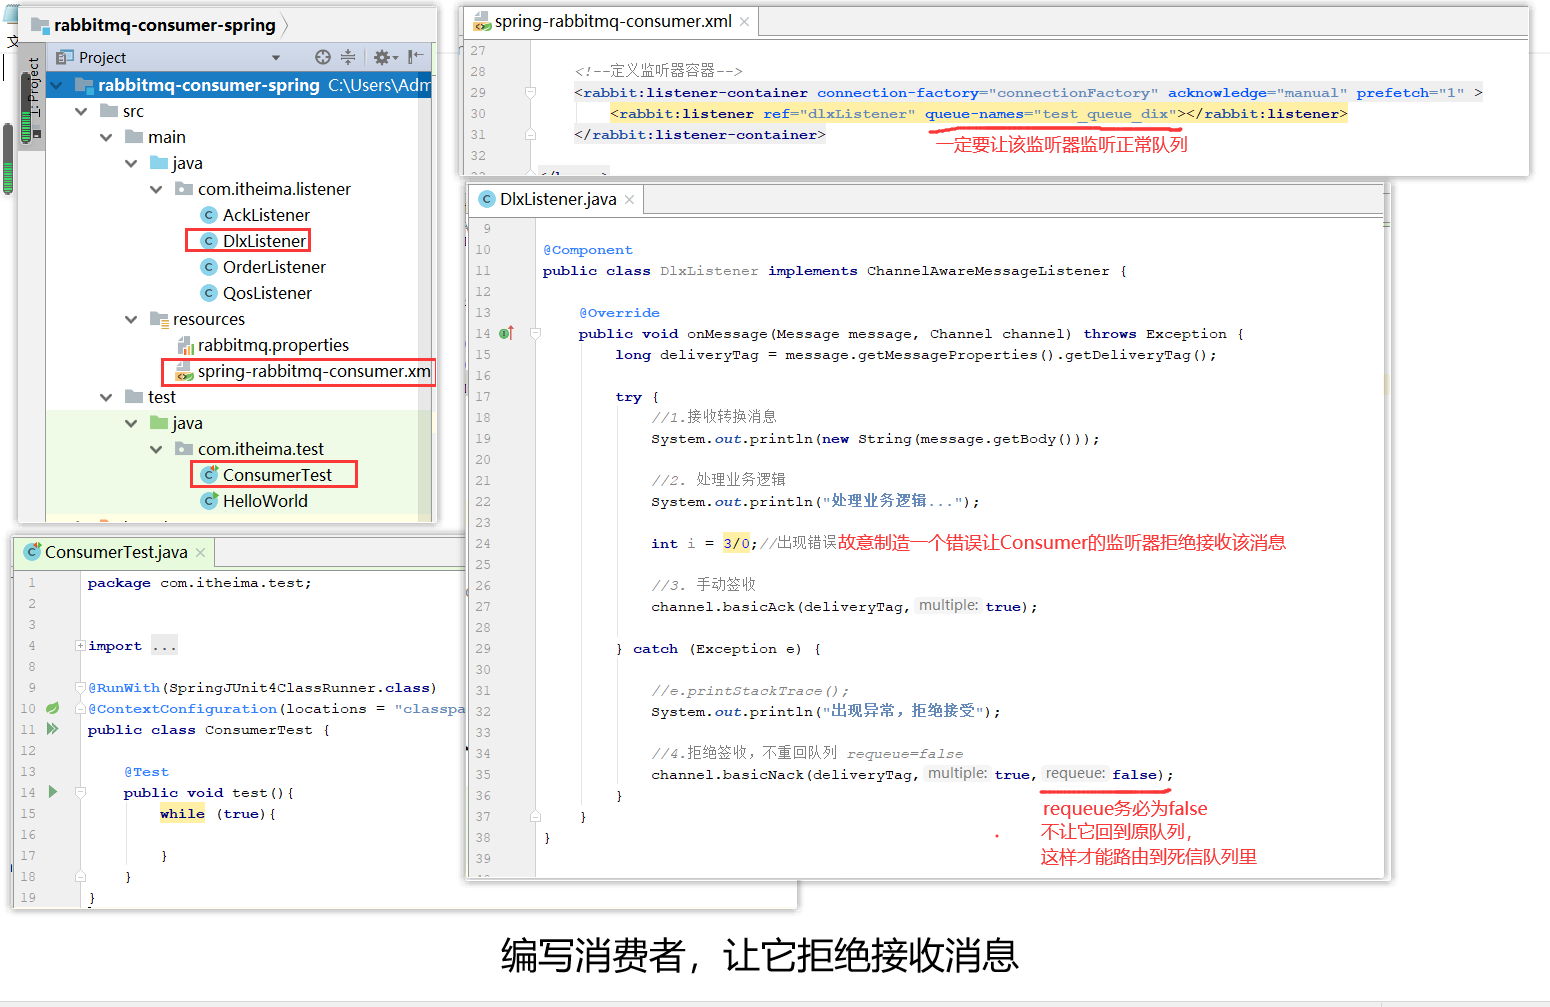This screenshot has height=1007, width=1550.
Task: Click XML comment on line 28
Action: tap(659, 71)
